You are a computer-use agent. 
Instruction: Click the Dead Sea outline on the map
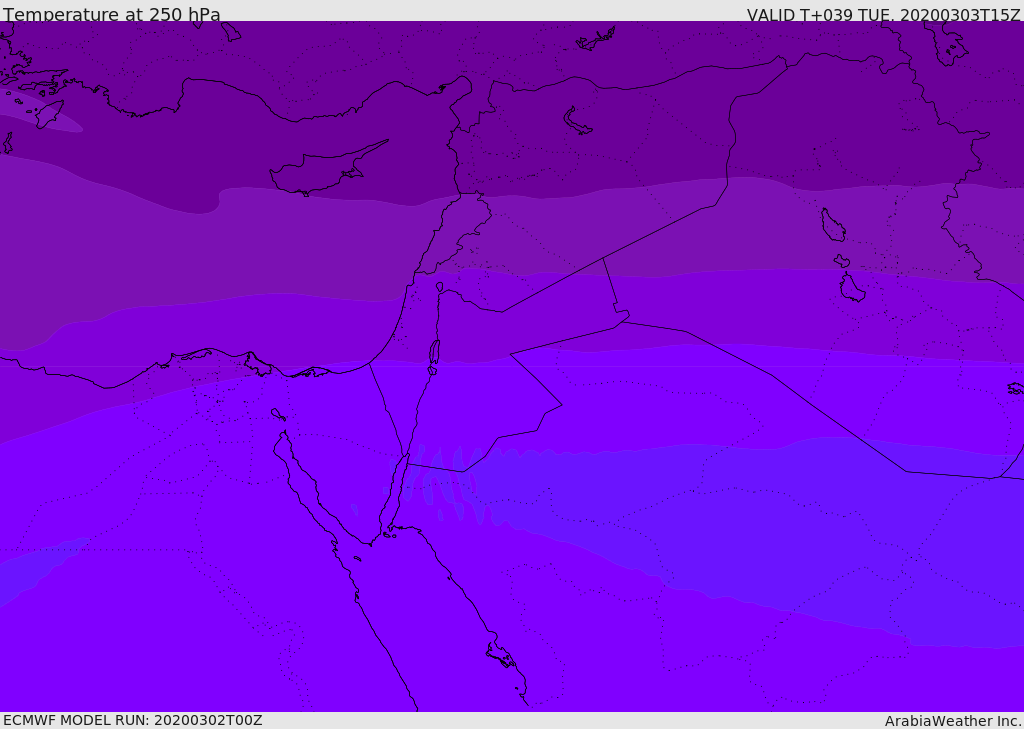pos(434,353)
